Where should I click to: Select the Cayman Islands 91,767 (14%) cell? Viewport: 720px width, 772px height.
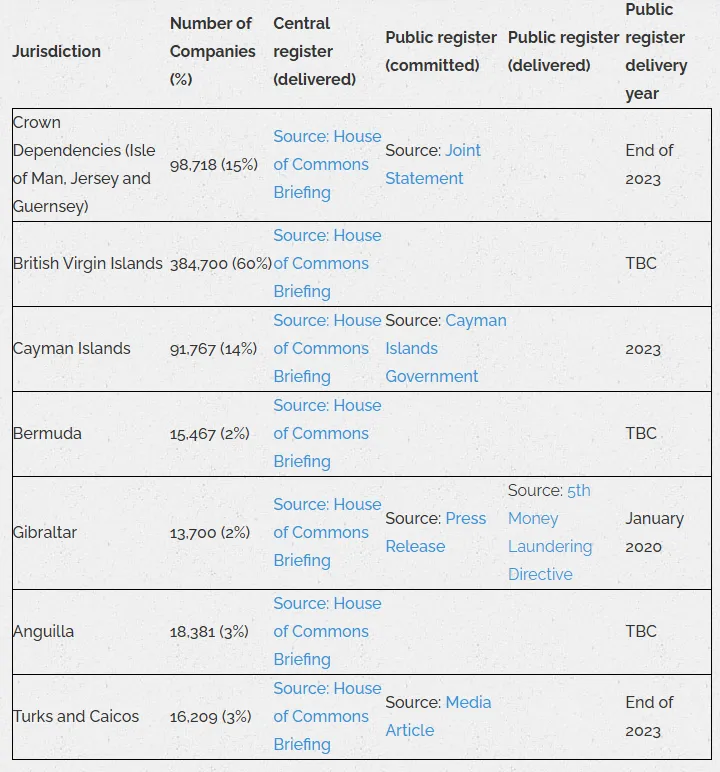point(213,349)
